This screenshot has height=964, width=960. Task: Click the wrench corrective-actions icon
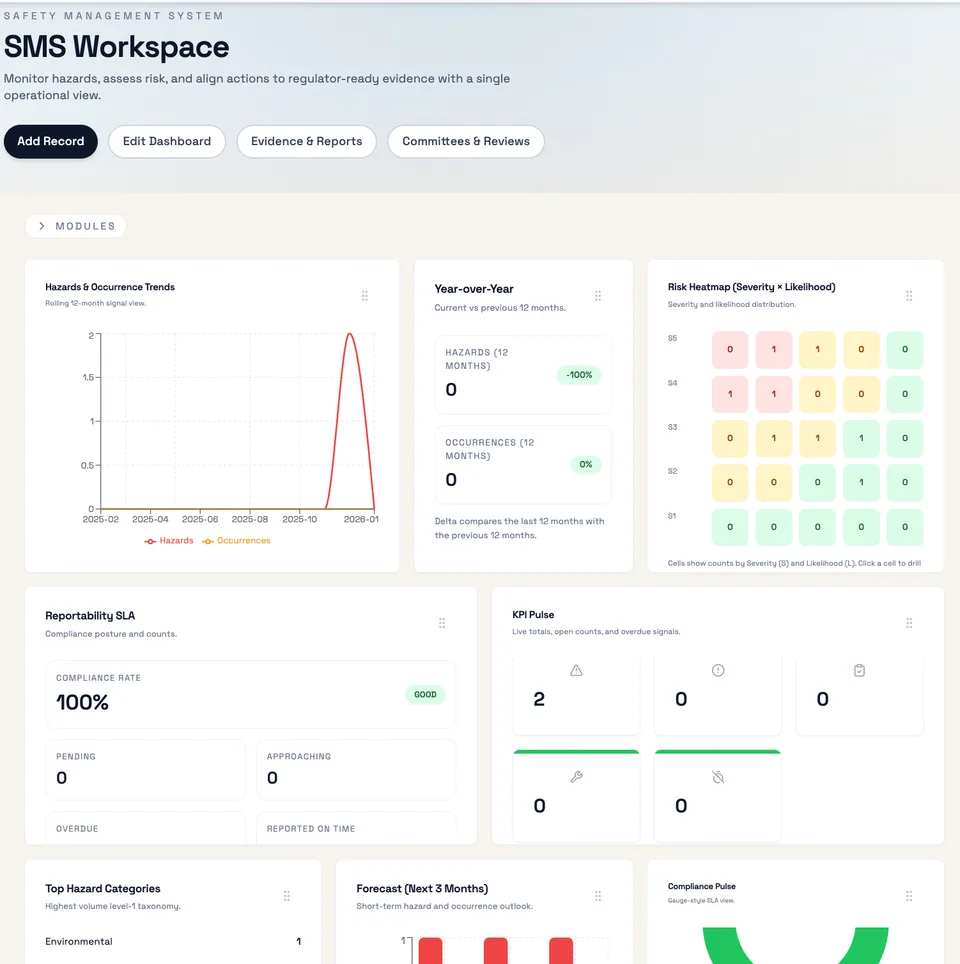click(576, 776)
